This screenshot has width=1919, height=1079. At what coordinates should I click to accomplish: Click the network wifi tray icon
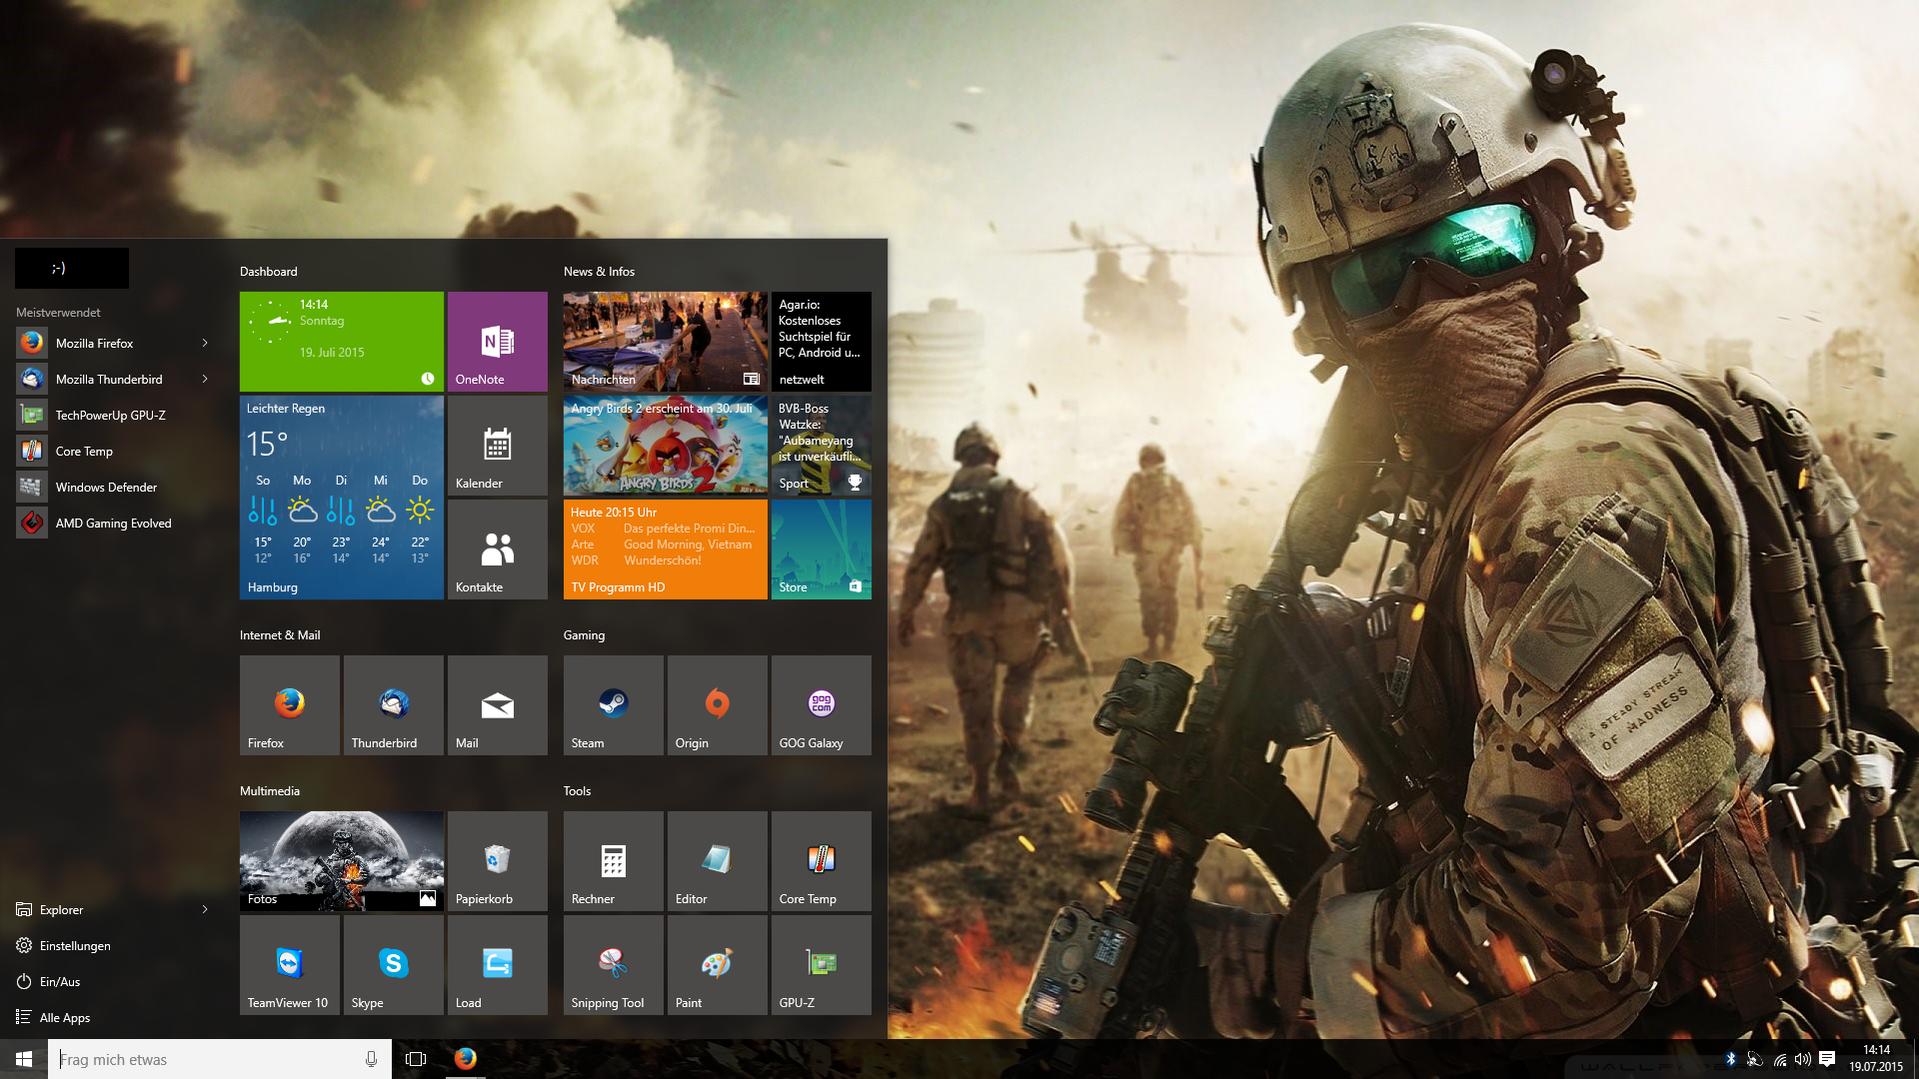click(x=1779, y=1059)
